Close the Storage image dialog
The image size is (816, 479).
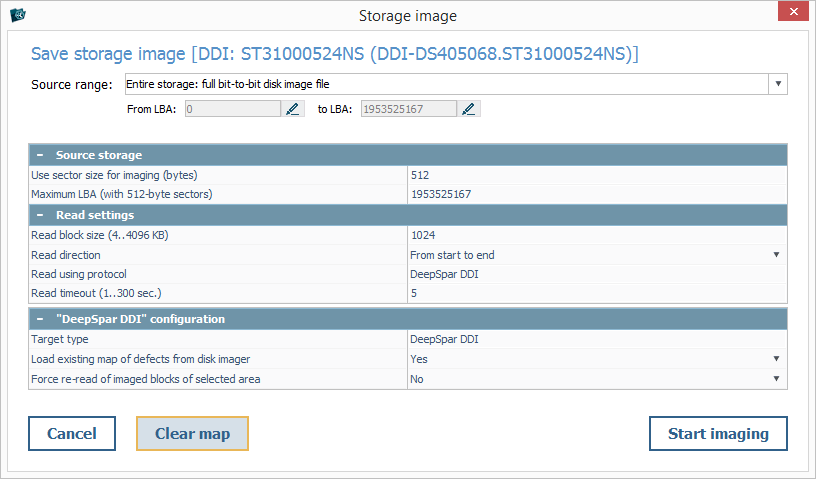[x=791, y=14]
